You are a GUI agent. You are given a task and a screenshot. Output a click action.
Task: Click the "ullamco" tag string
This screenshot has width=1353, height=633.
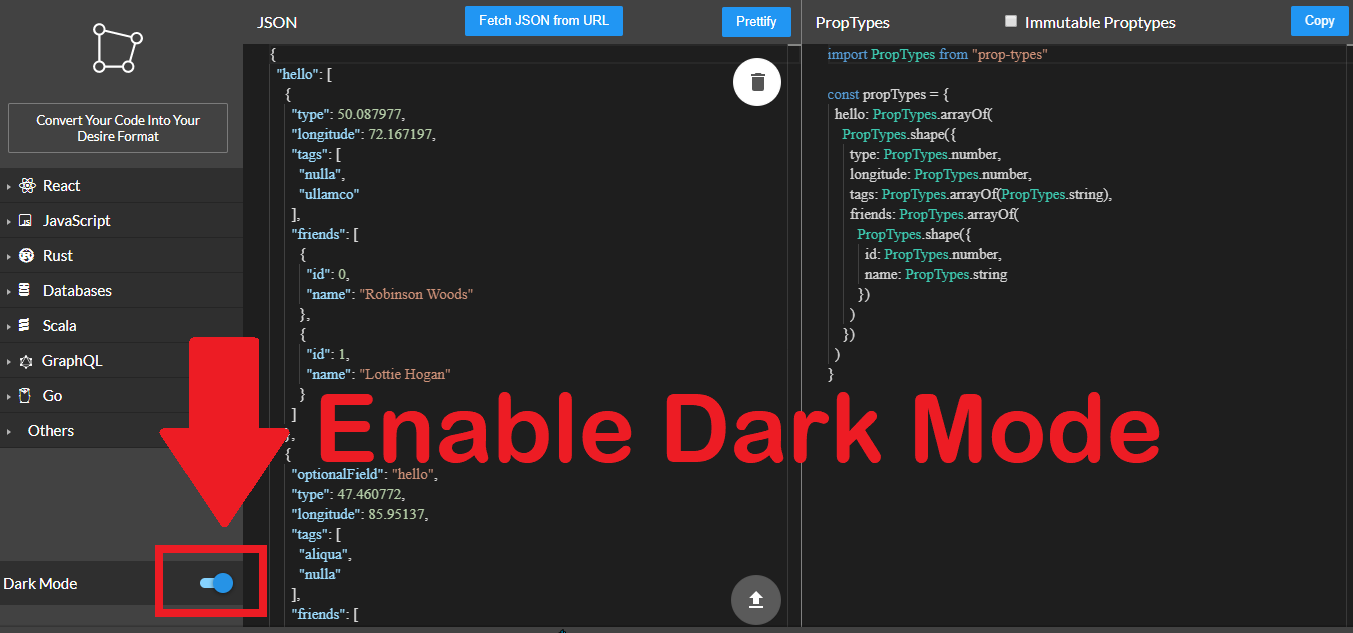329,194
